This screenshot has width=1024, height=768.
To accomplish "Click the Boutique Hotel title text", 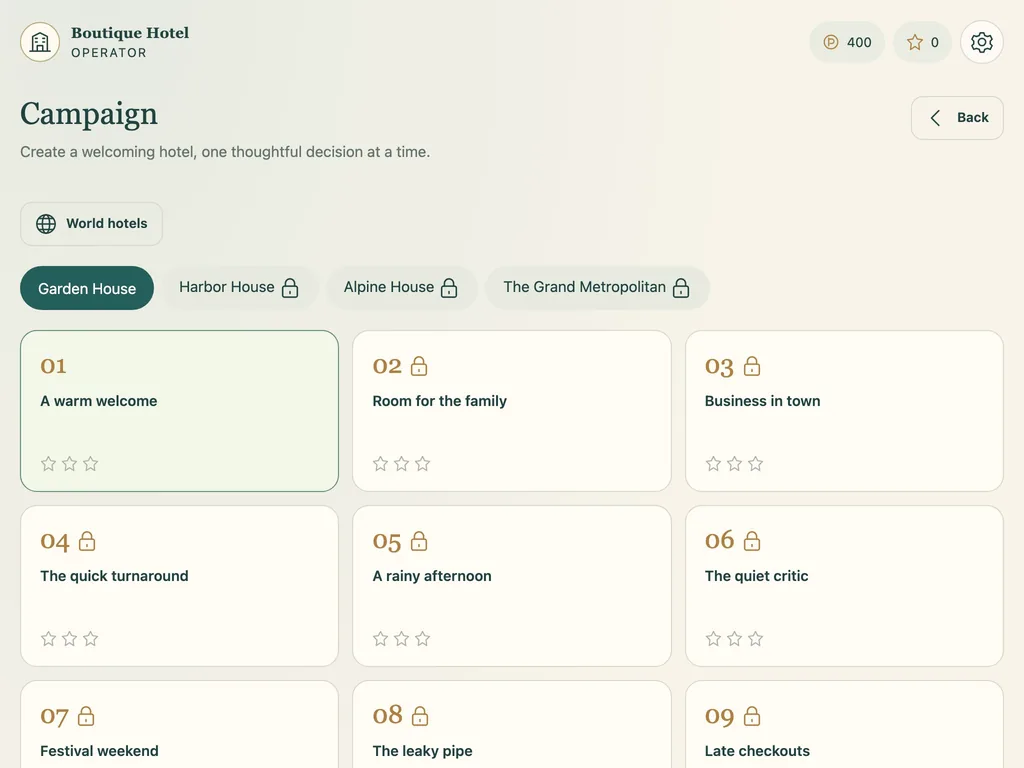I will click(x=130, y=33).
